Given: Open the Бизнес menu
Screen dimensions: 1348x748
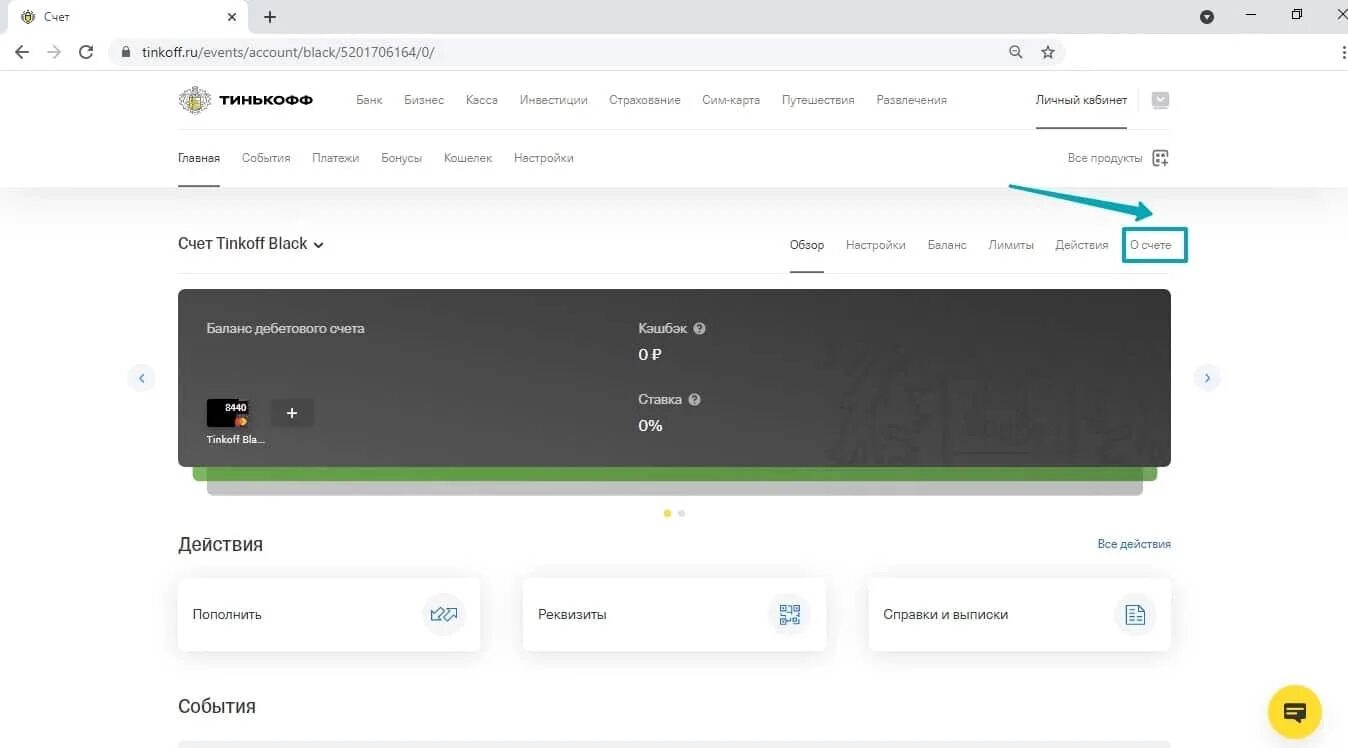Looking at the screenshot, I should [424, 100].
